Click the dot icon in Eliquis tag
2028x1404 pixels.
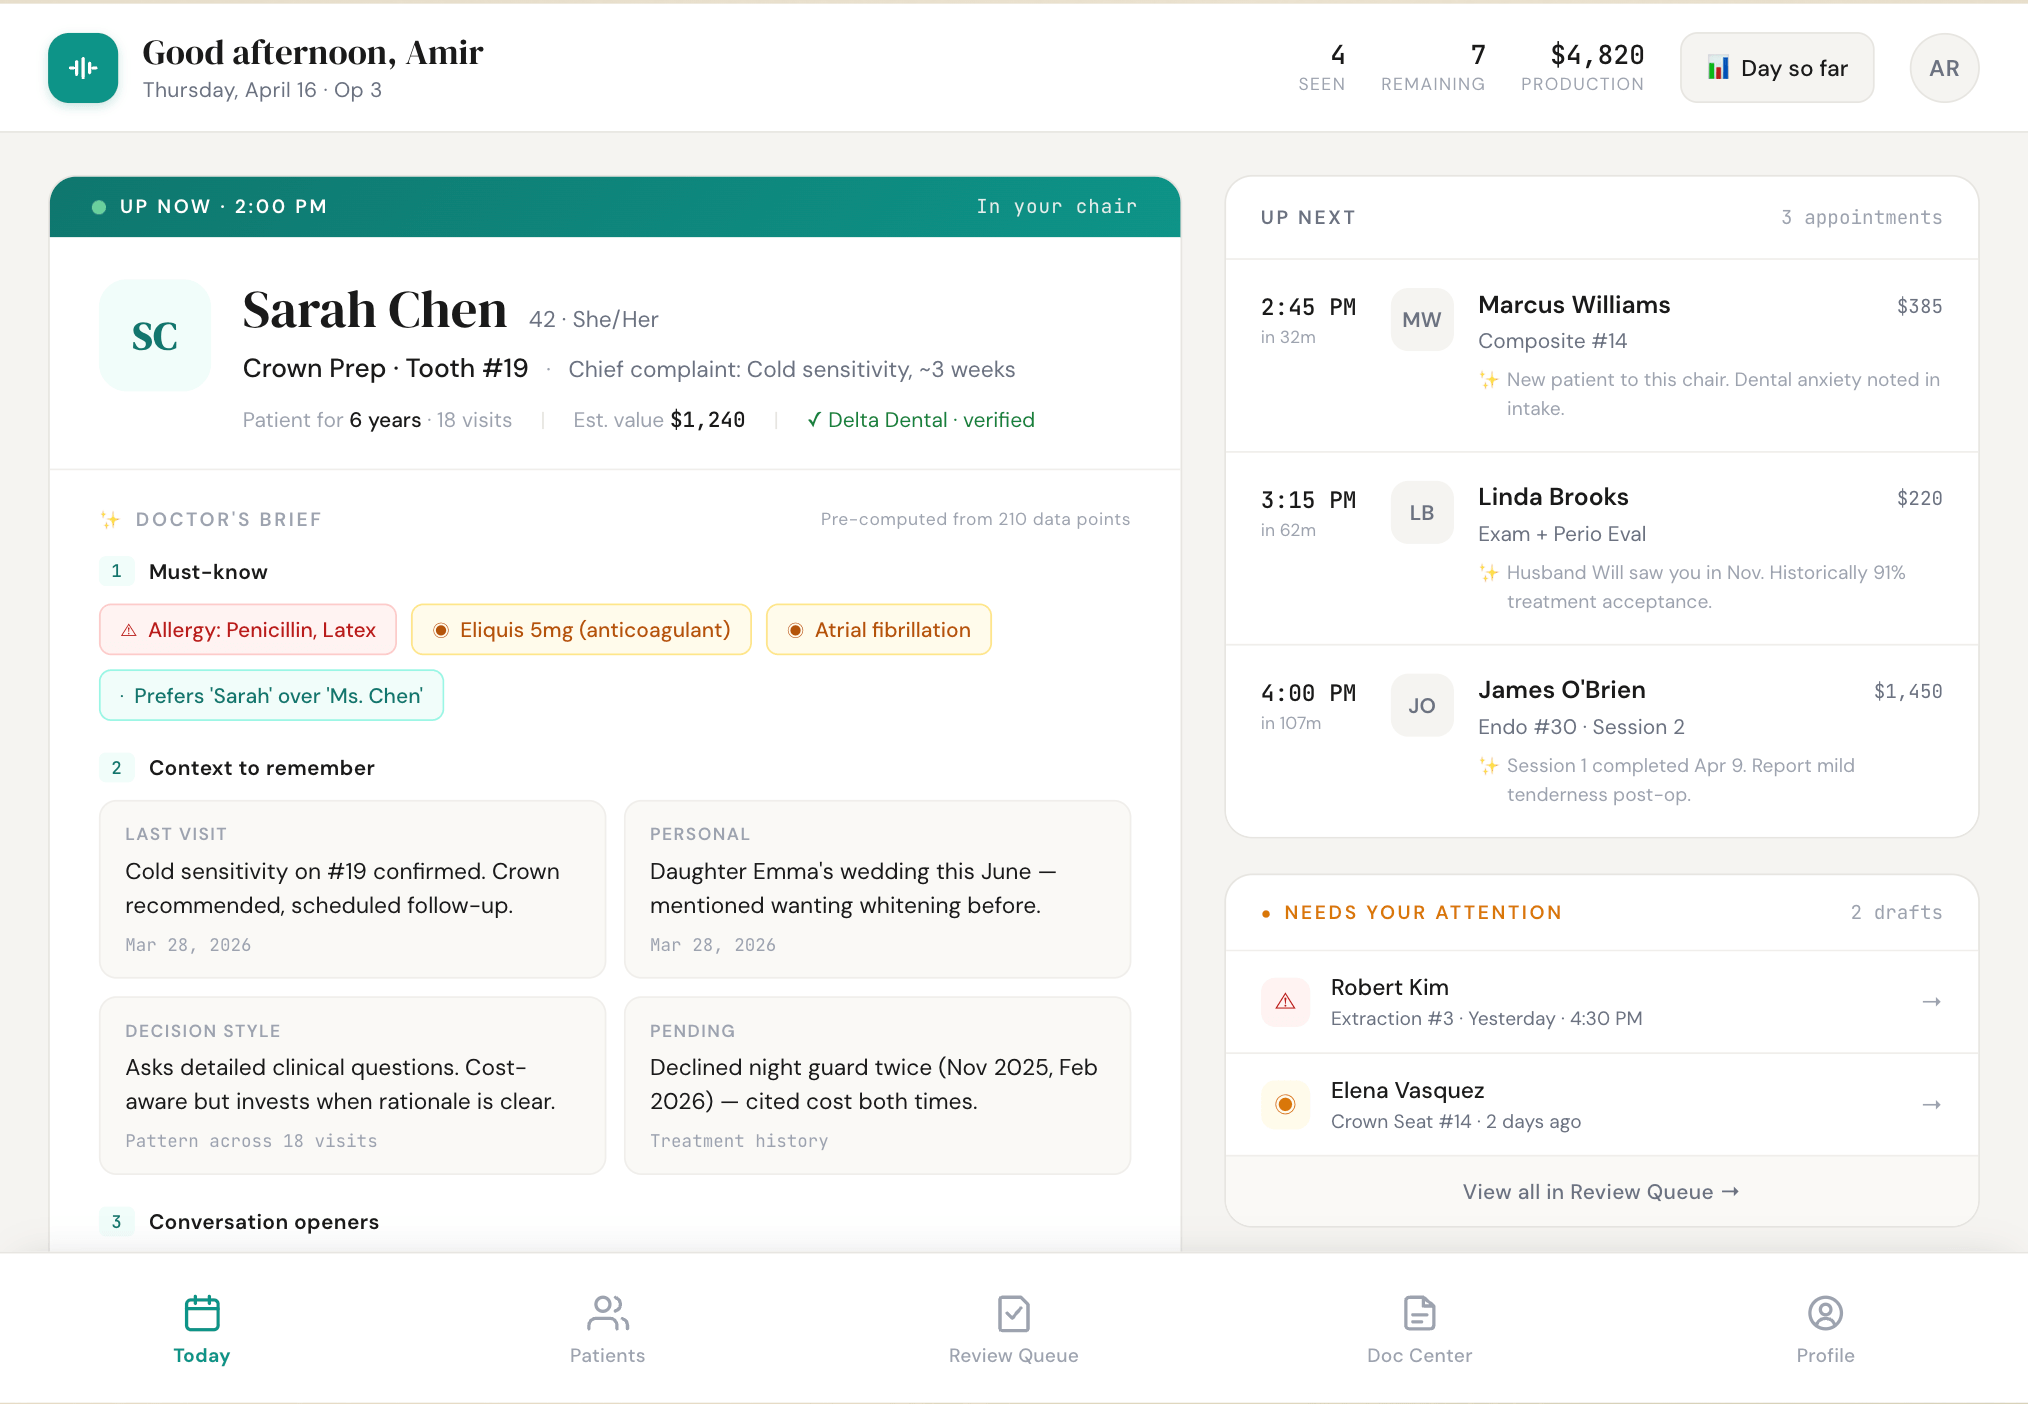pos(440,630)
